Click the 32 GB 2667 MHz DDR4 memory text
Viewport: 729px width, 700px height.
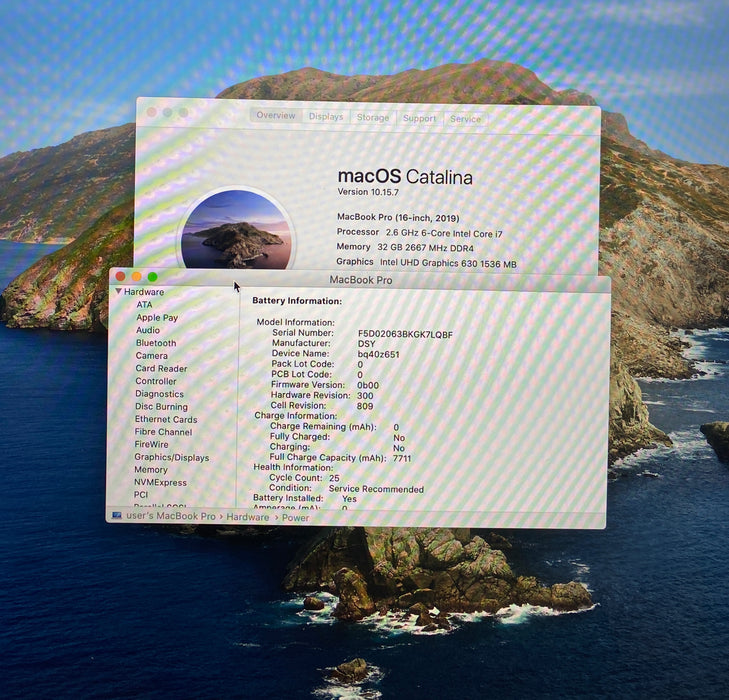tap(425, 248)
